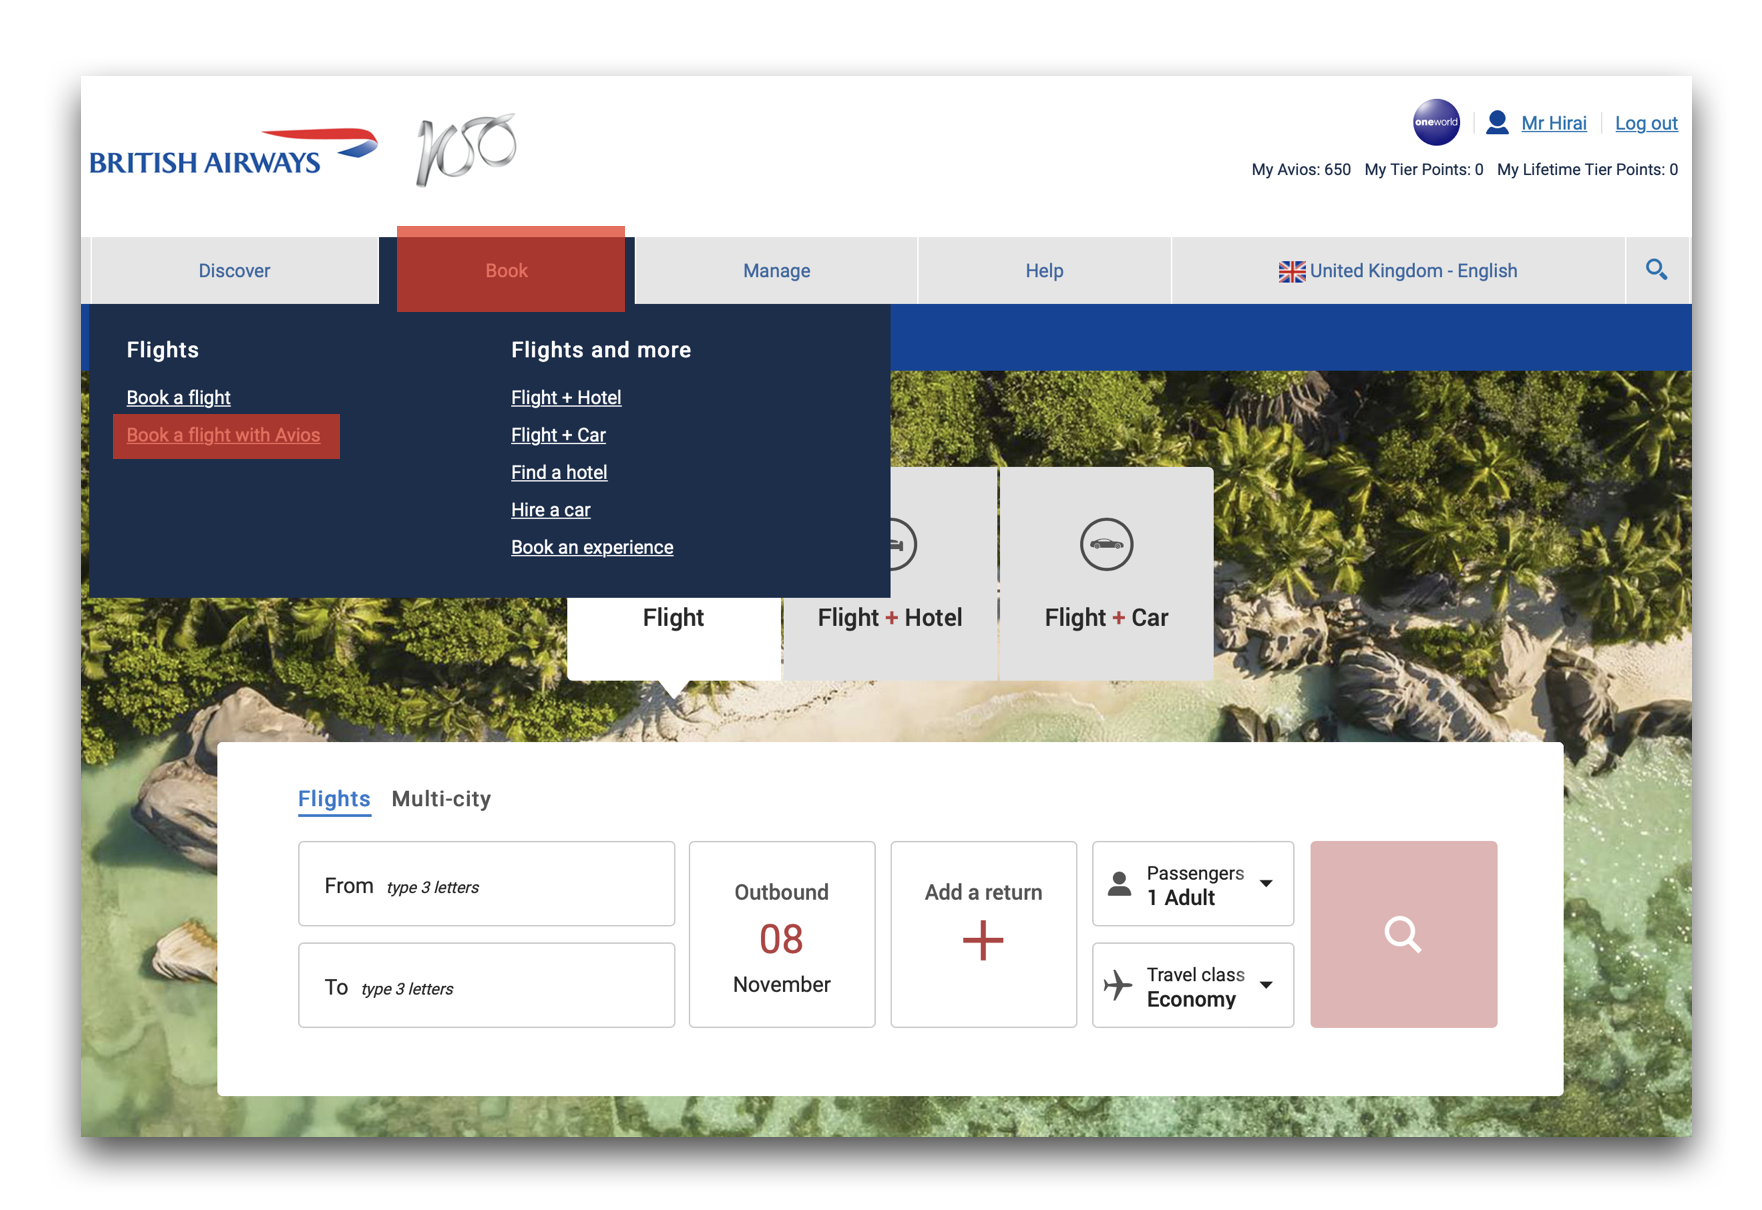
Task: Select the Flight + Car booking tab
Action: click(1106, 574)
